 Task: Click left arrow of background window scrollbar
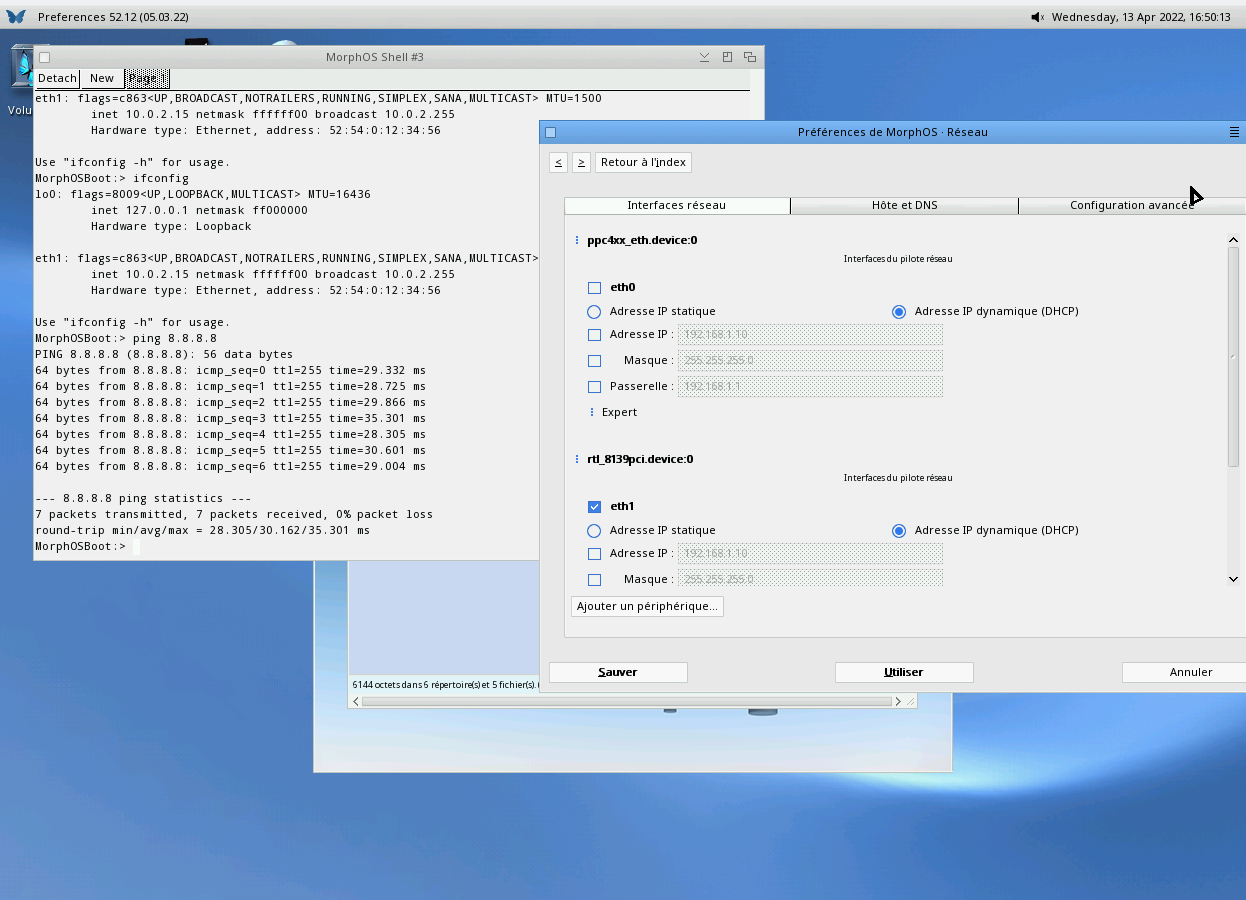coord(354,701)
